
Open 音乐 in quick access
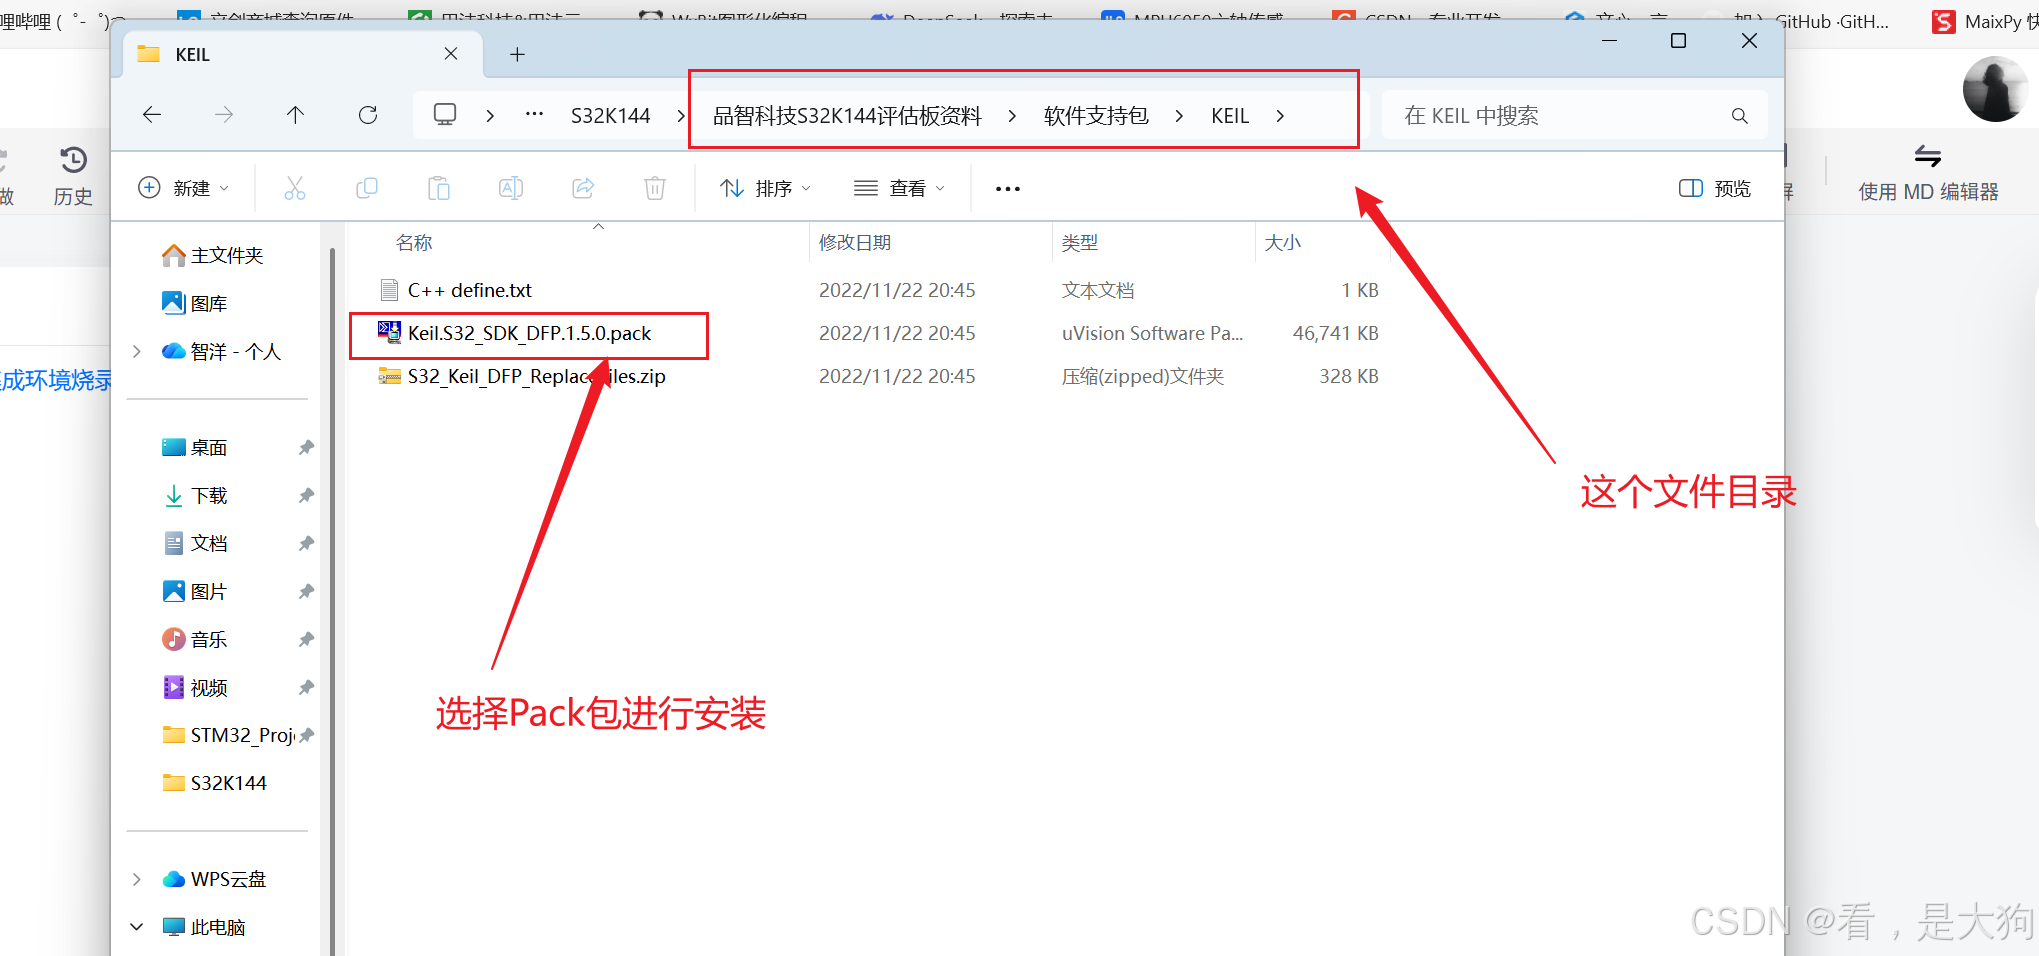tap(209, 640)
